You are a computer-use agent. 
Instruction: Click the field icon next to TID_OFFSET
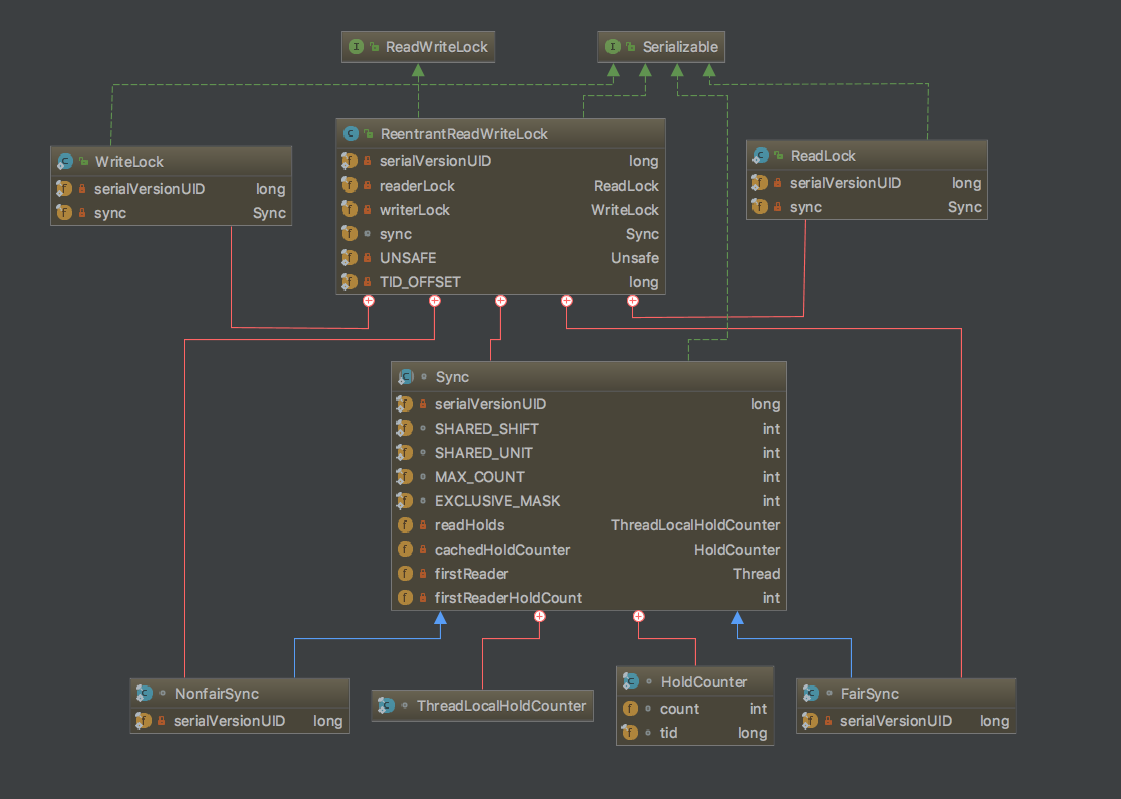[349, 282]
